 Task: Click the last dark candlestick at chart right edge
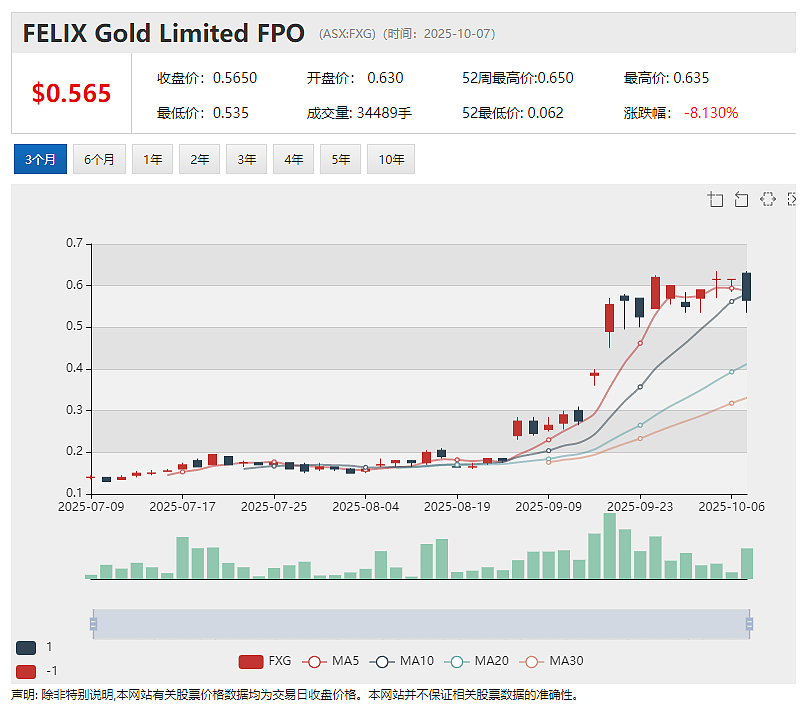(x=746, y=287)
